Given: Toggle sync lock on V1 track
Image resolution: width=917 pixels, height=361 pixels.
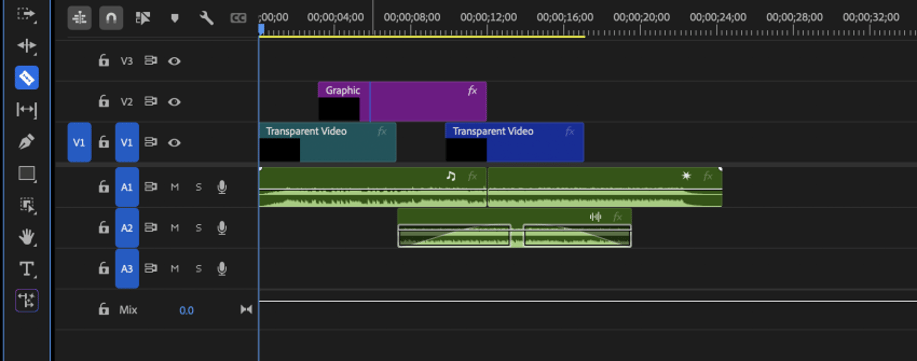Looking at the screenshot, I should 151,142.
